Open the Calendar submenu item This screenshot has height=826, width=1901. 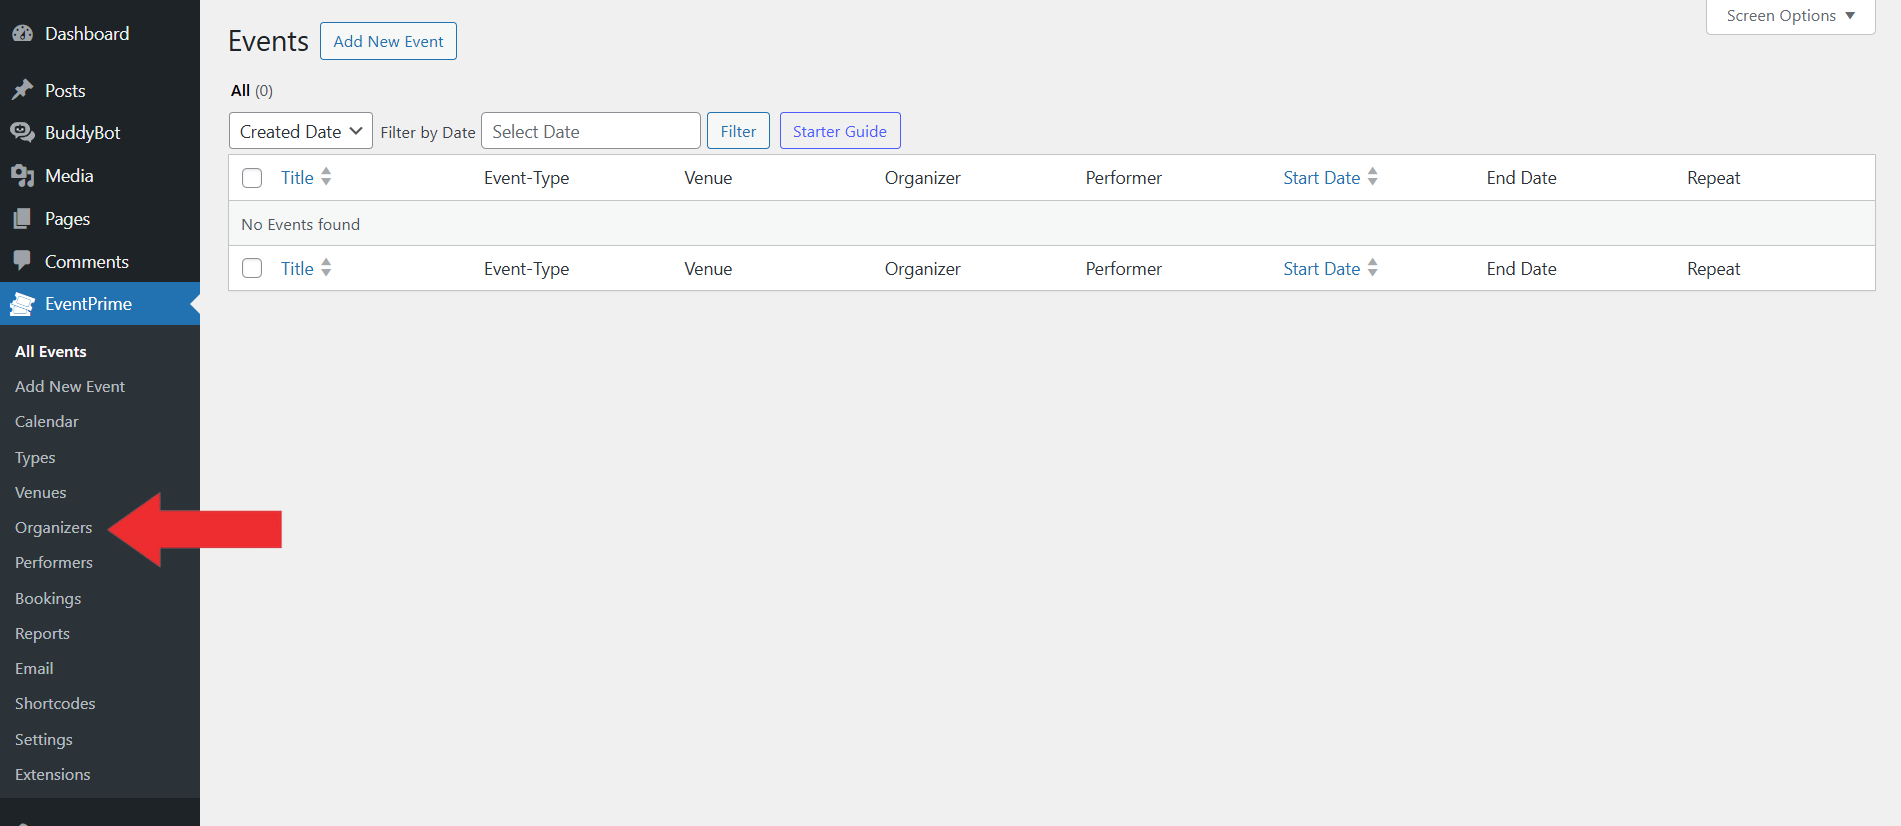tap(47, 421)
